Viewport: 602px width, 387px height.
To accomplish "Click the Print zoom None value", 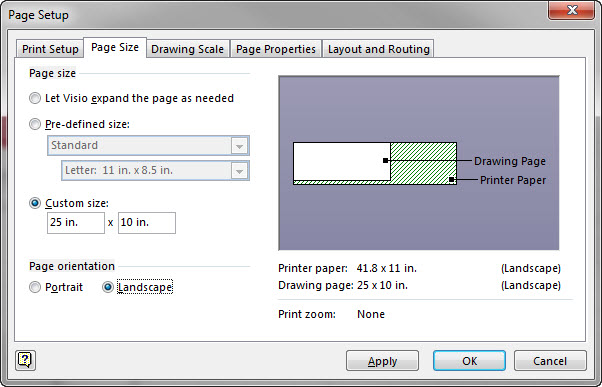I will 371,314.
